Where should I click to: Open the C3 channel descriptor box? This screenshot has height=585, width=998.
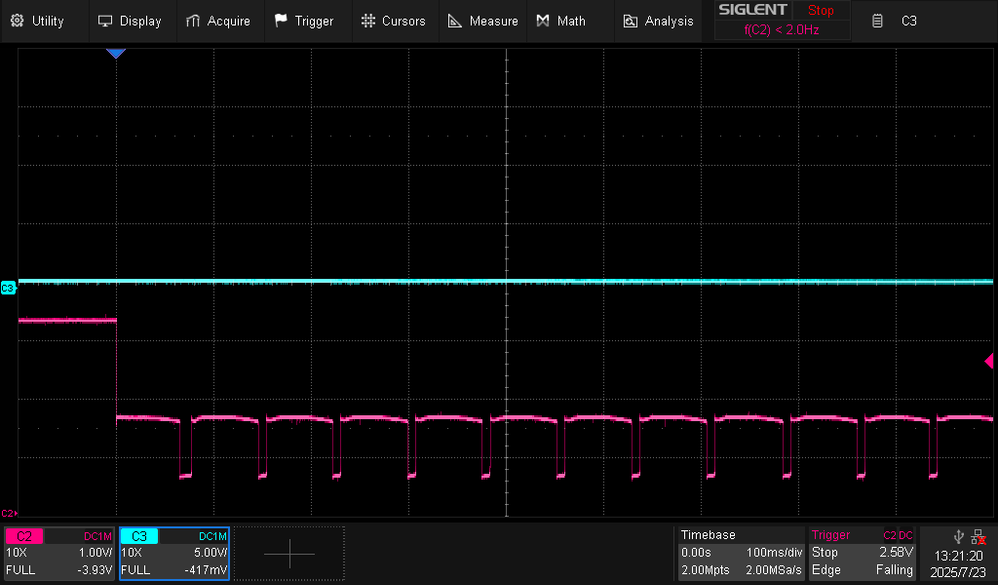(x=174, y=553)
